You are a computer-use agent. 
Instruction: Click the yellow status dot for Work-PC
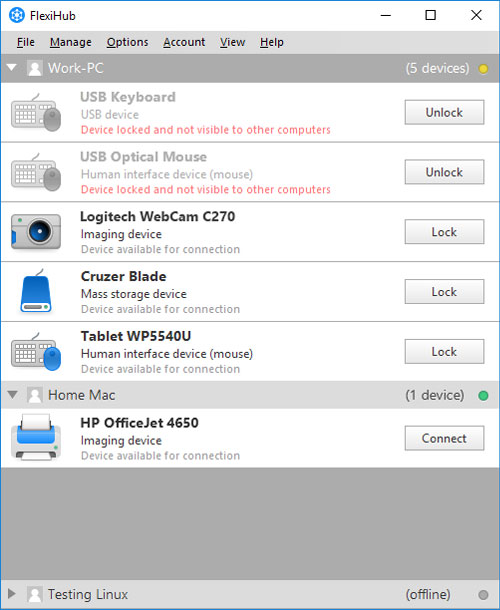(483, 69)
